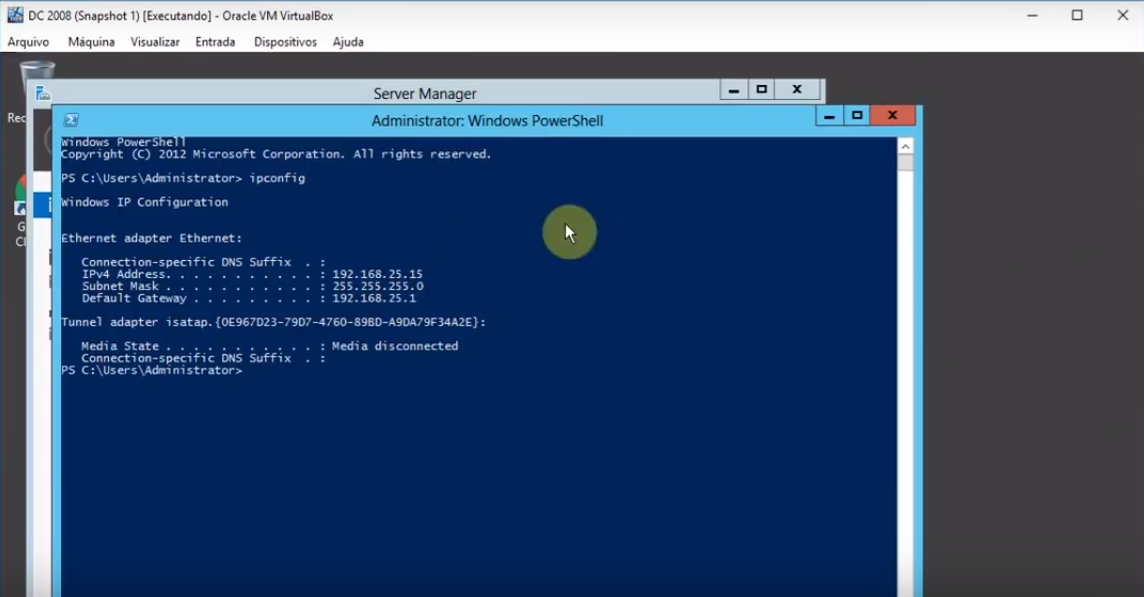Screen dimensions: 1144x597
Task: Click the PowerShell vertical scrollbar thumb
Action: click(x=905, y=162)
